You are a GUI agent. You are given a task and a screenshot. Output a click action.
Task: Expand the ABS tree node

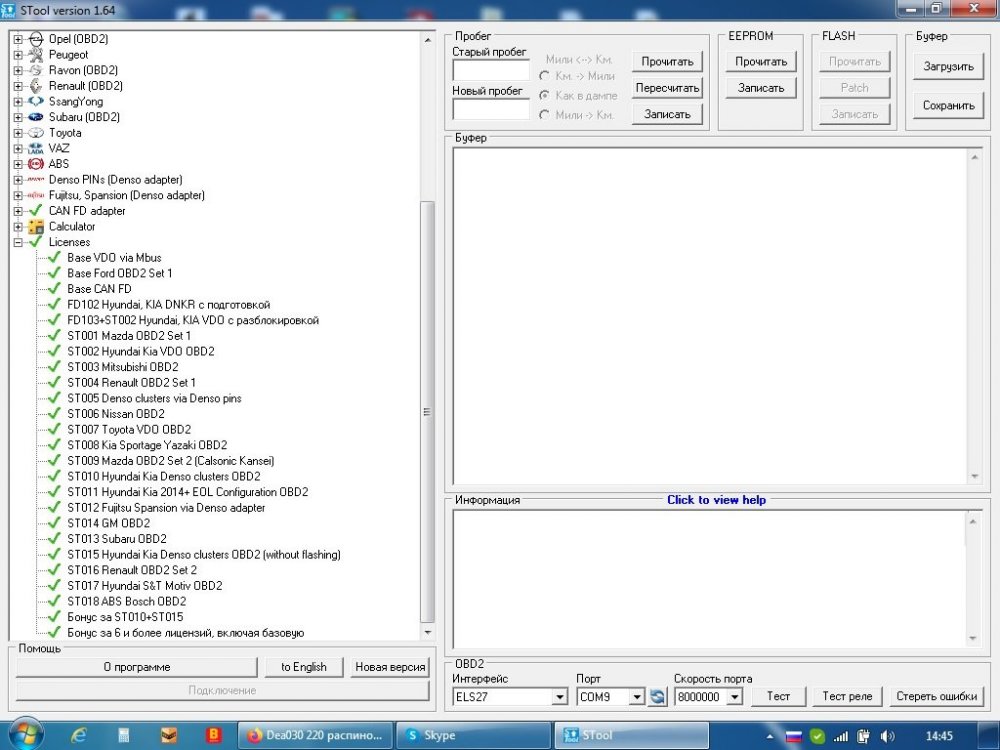pos(18,164)
